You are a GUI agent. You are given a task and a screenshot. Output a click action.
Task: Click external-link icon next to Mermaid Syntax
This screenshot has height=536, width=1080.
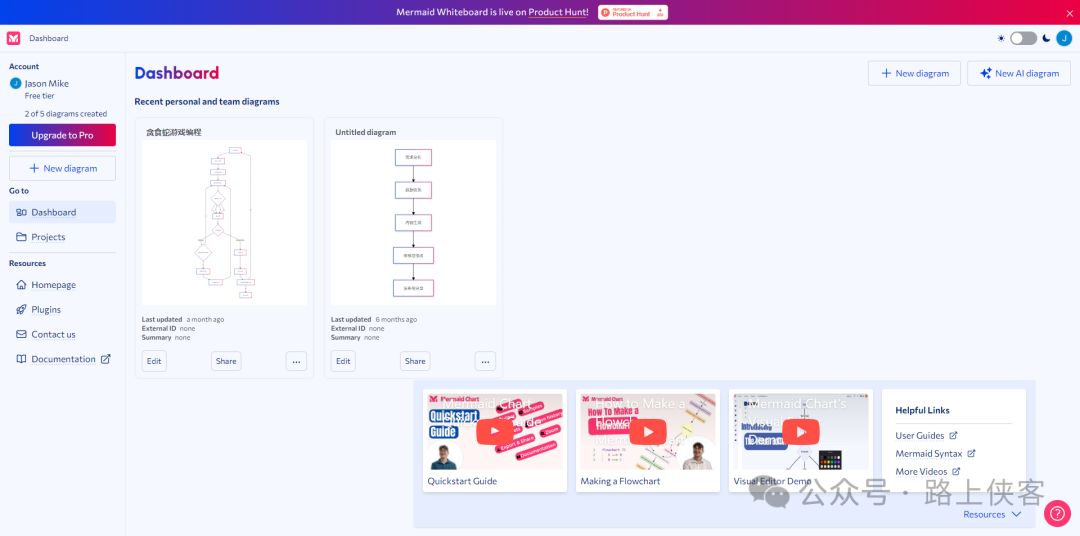point(971,453)
